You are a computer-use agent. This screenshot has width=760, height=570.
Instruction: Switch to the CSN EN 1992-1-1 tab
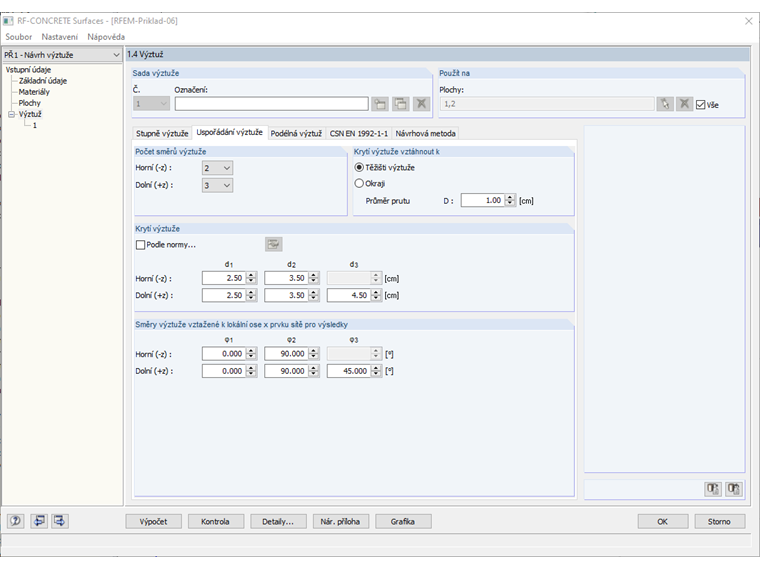click(359, 133)
